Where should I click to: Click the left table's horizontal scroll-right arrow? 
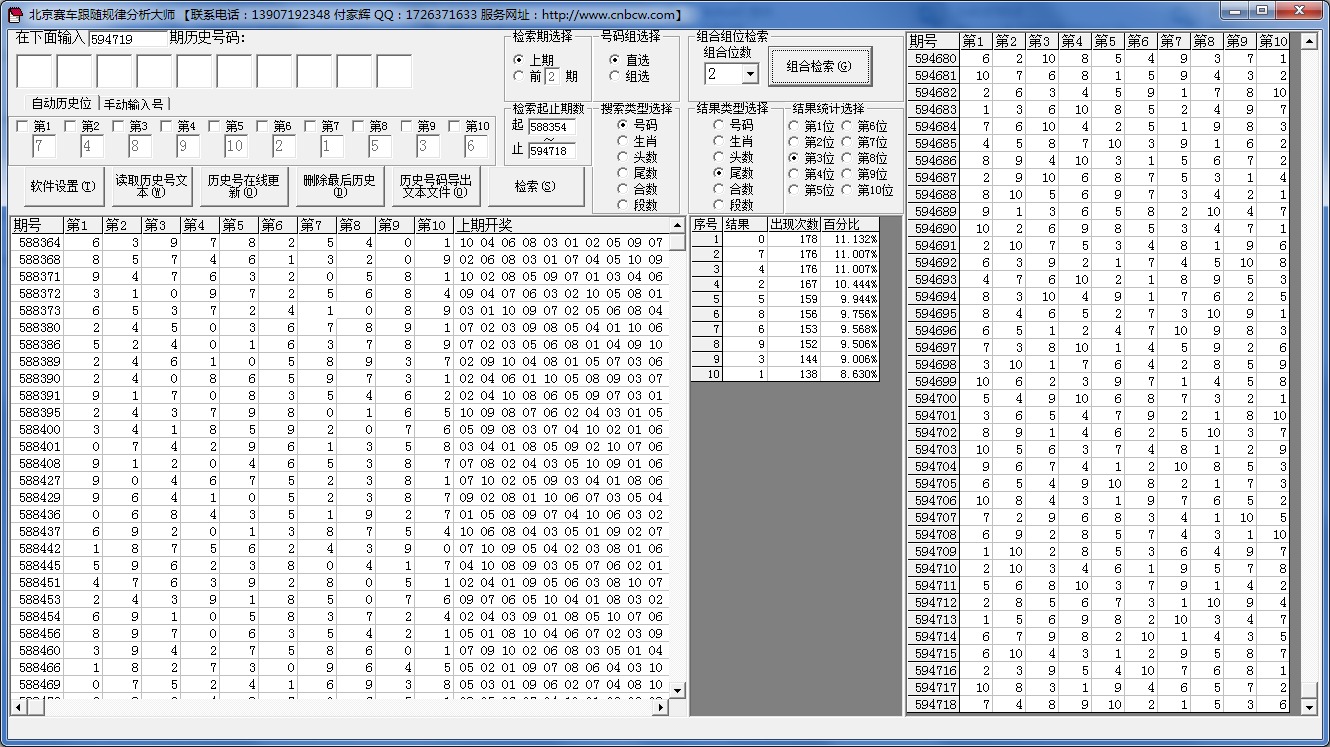(x=660, y=707)
